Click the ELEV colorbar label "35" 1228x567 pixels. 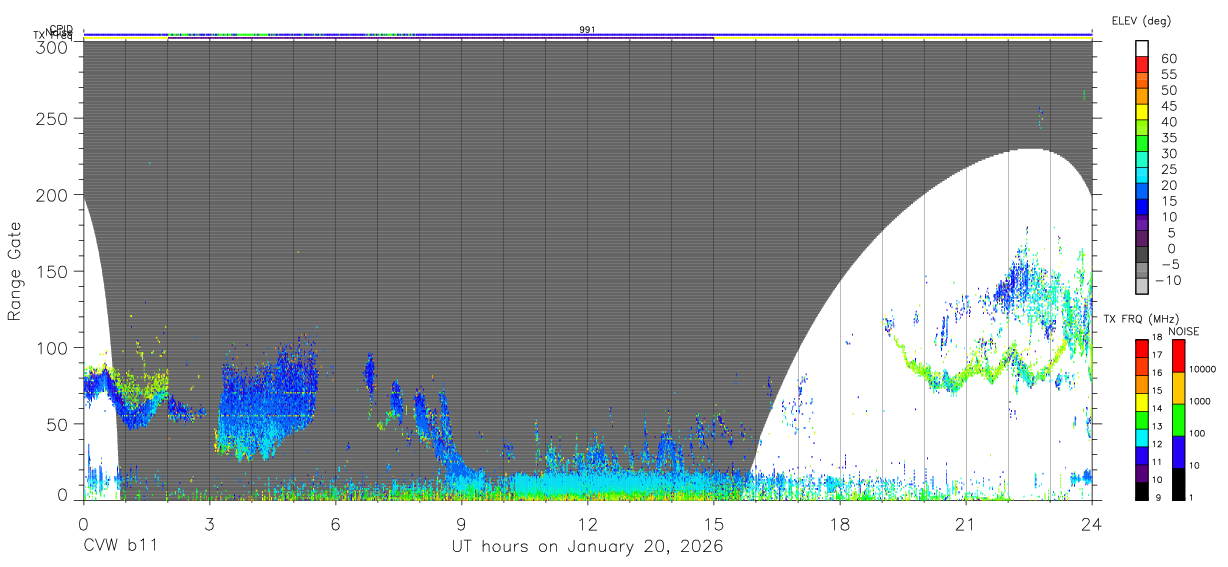[x=1168, y=138]
